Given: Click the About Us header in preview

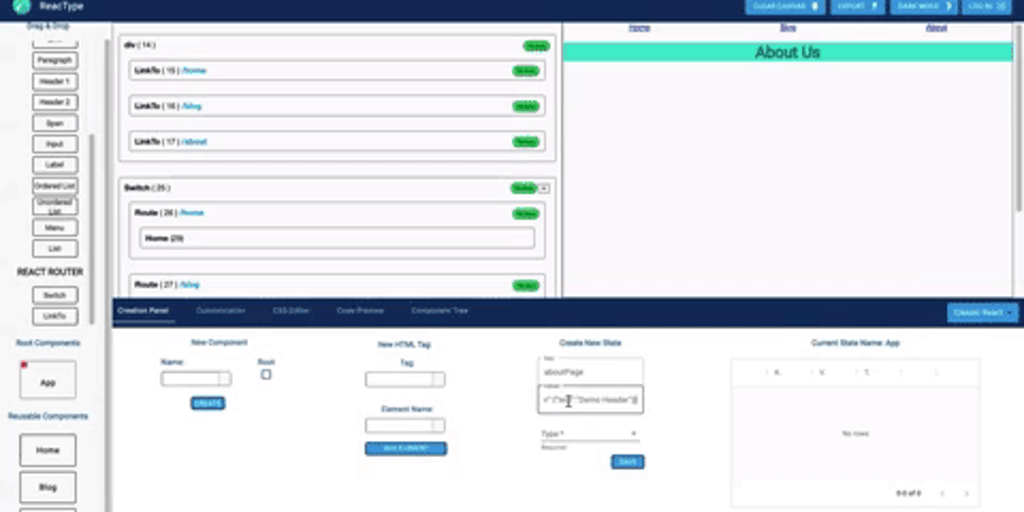Looking at the screenshot, I should coord(788,52).
